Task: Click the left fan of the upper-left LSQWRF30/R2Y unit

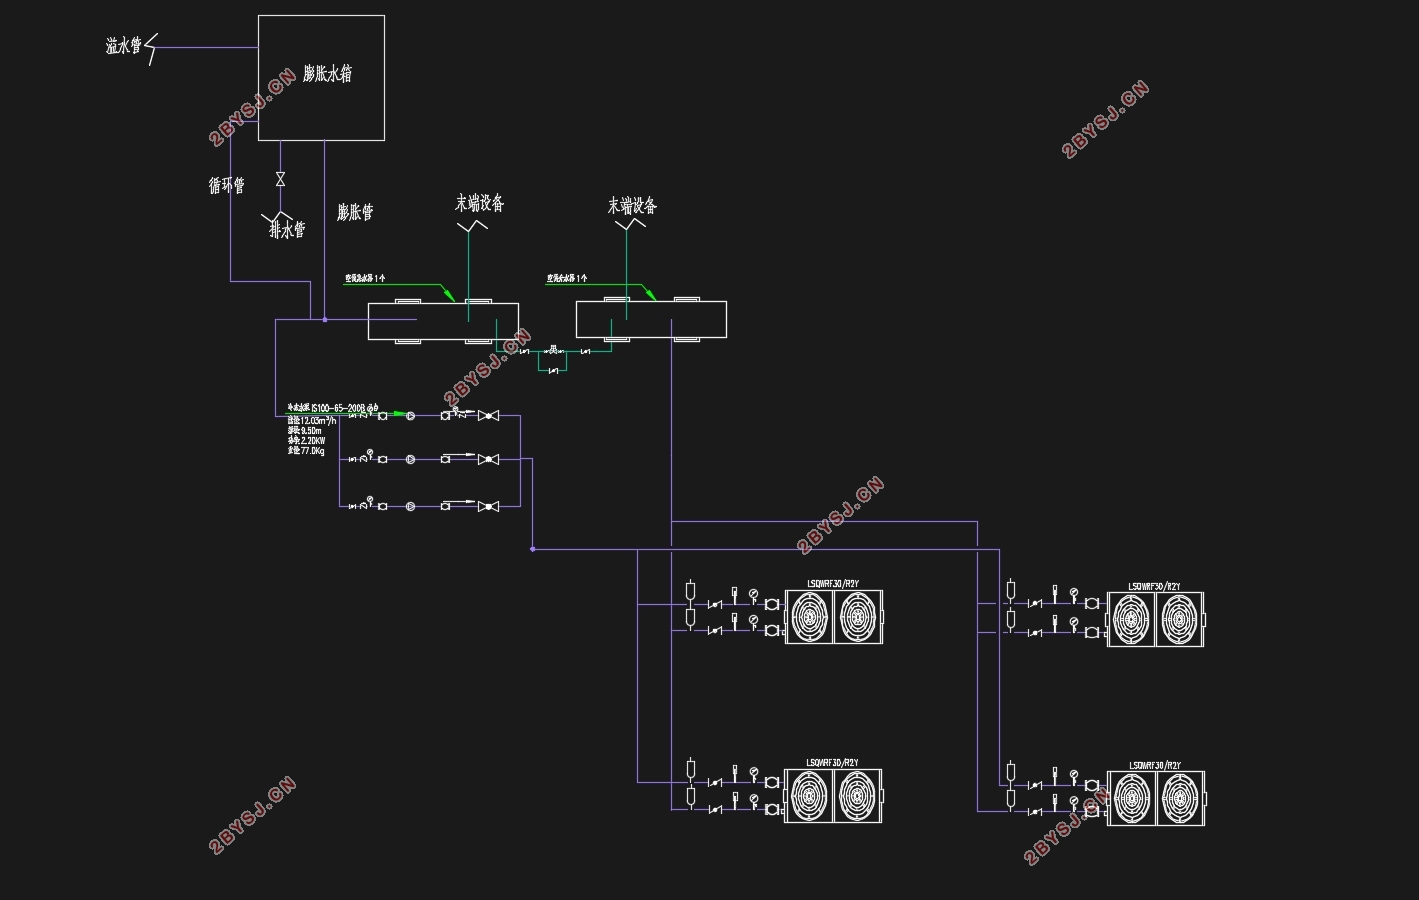Action: click(x=809, y=617)
